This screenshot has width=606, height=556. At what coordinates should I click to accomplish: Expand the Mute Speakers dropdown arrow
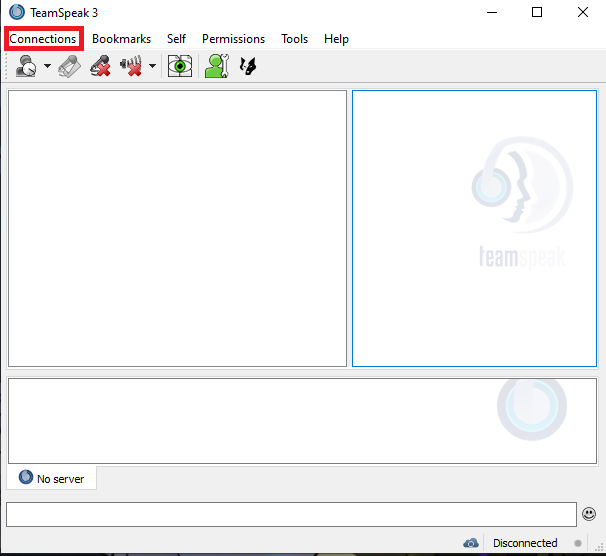pos(153,66)
